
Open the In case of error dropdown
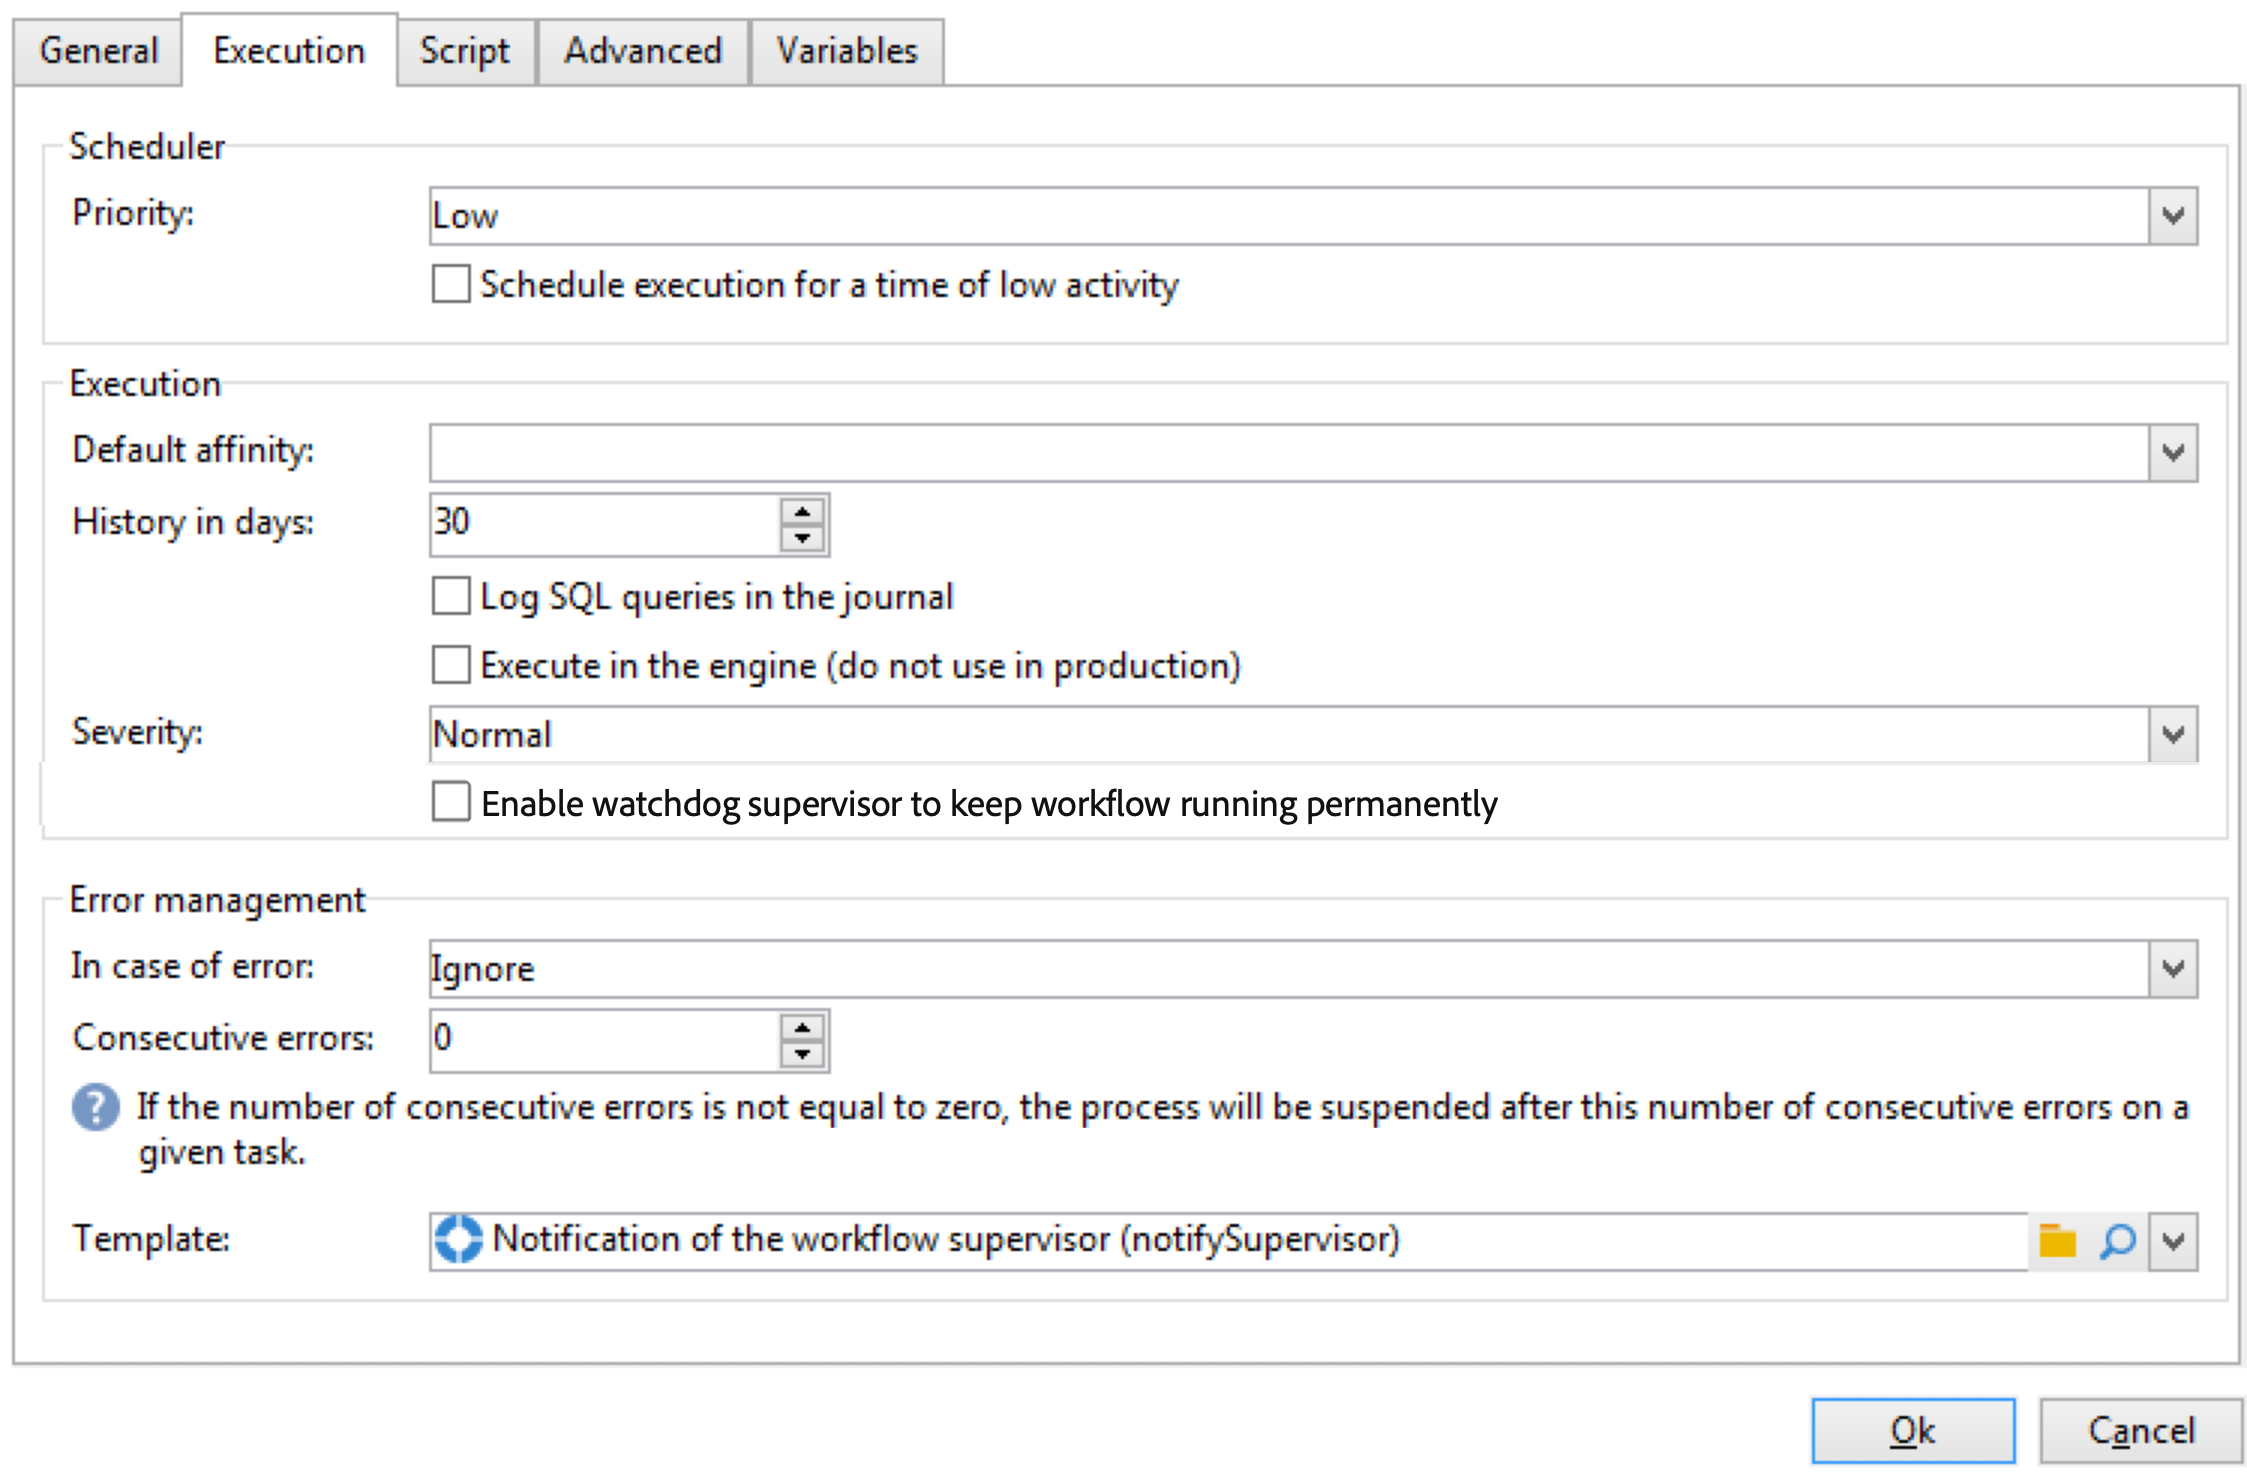click(2172, 968)
